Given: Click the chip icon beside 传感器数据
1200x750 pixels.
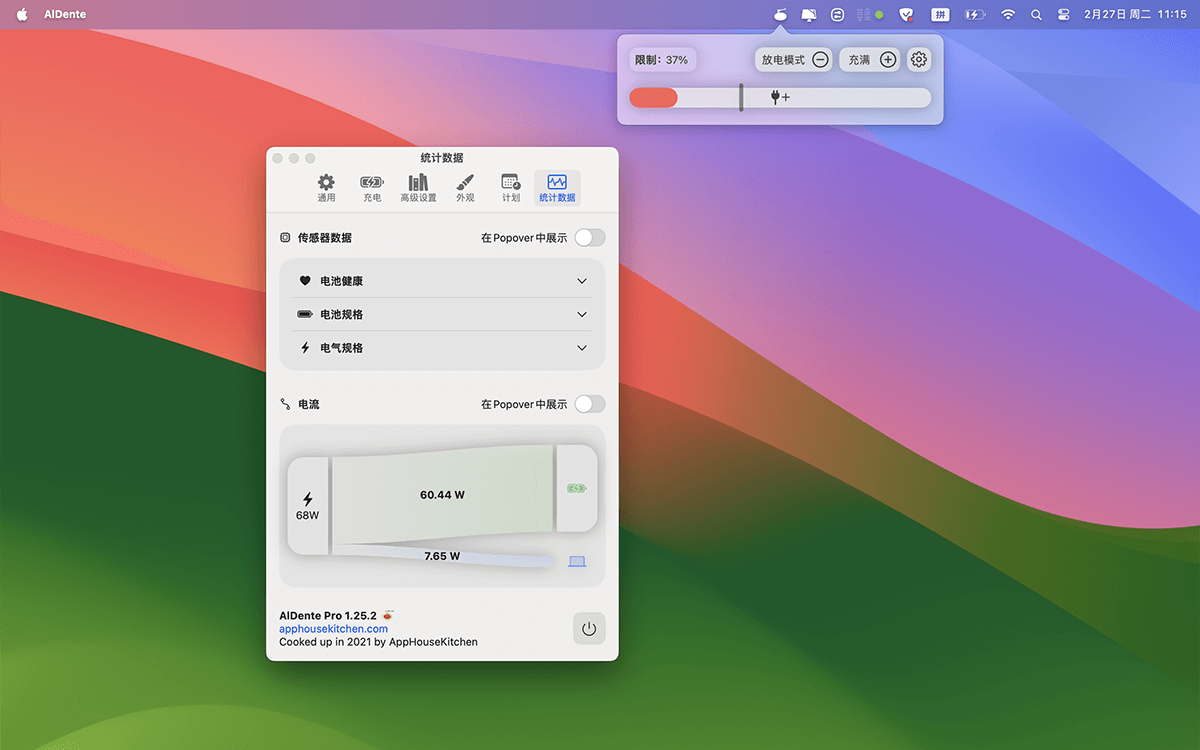Looking at the screenshot, I should pyautogui.click(x=285, y=238).
